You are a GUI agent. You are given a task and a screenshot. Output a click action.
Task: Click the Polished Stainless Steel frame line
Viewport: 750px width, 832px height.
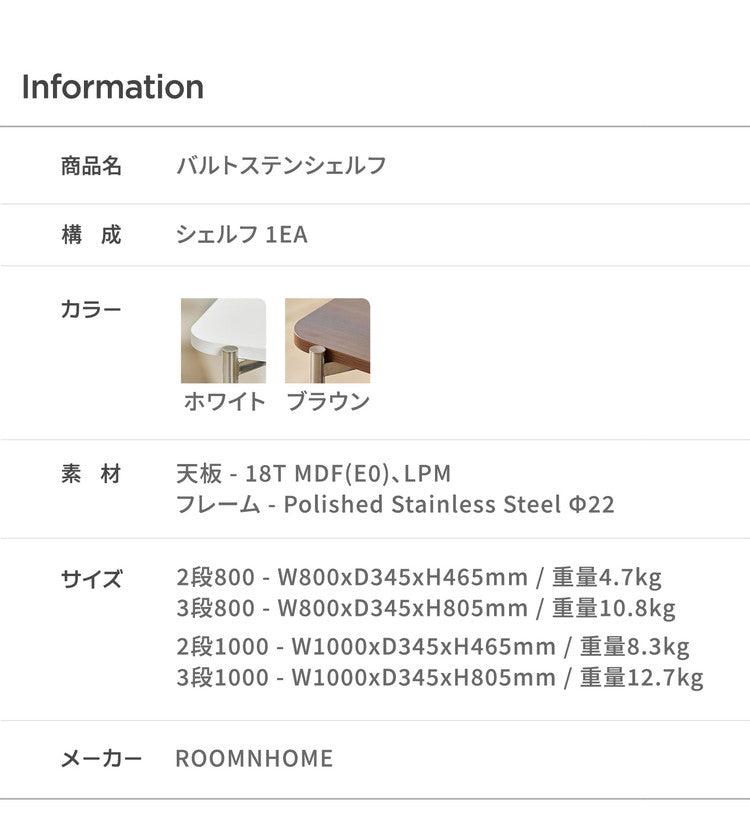coord(394,504)
